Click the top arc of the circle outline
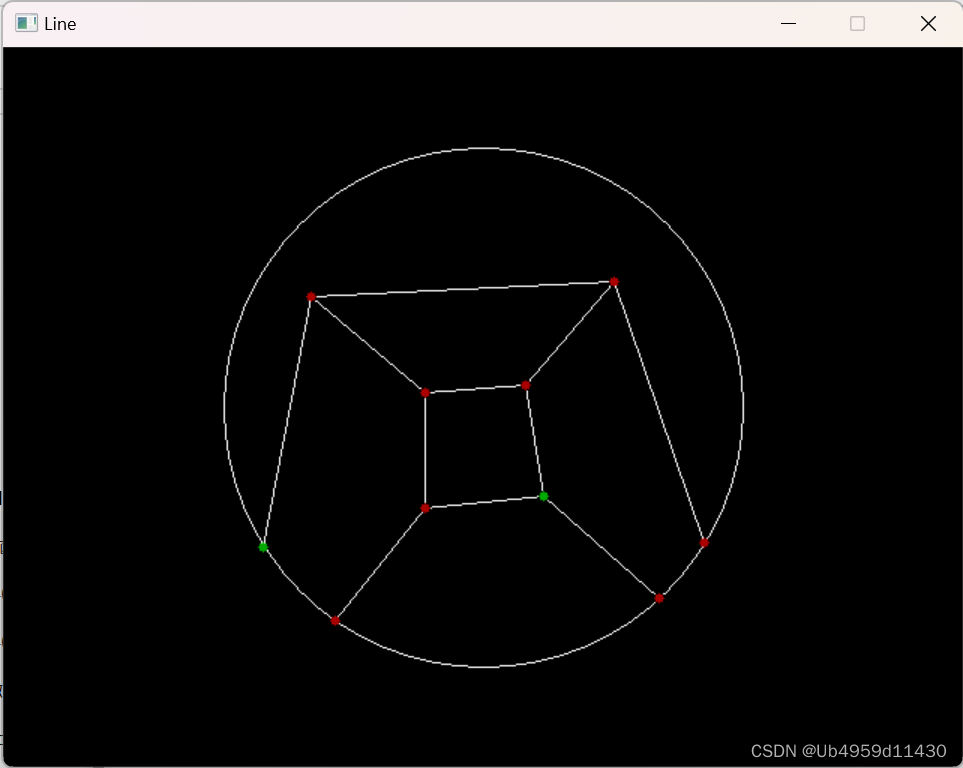963x768 pixels. point(483,149)
